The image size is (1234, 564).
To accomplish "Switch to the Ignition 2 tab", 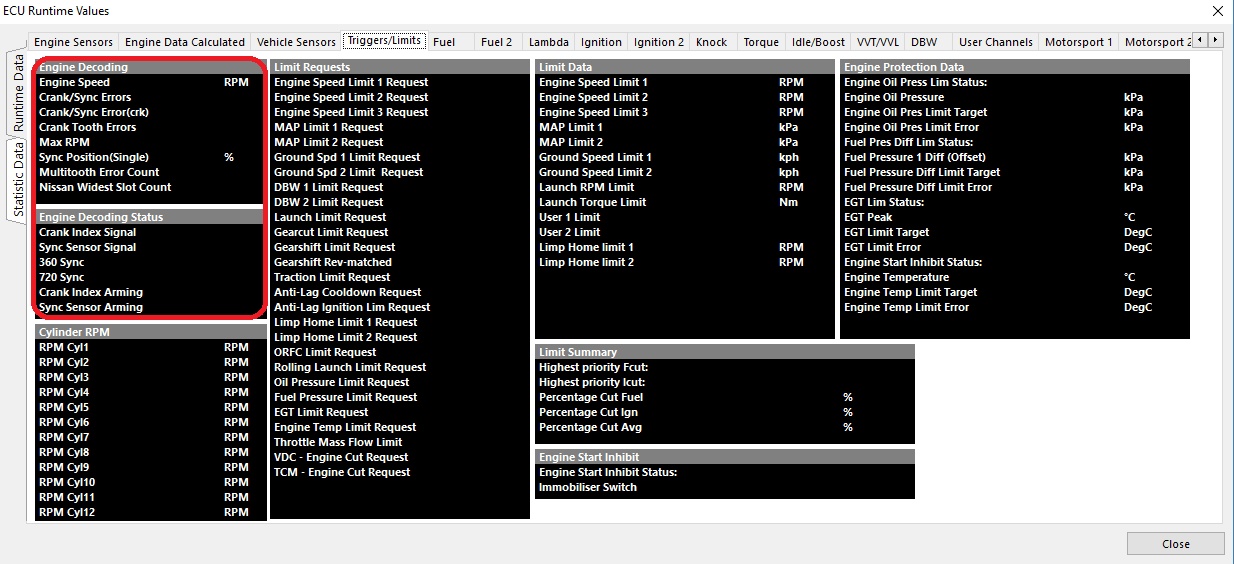I will click(659, 42).
